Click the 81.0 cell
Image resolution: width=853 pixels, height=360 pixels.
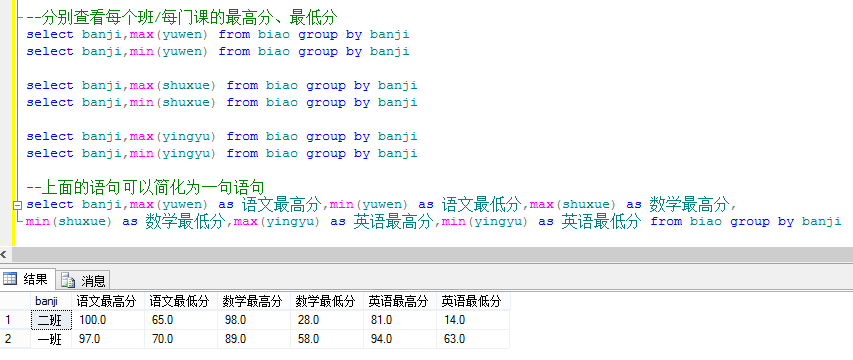click(399, 320)
